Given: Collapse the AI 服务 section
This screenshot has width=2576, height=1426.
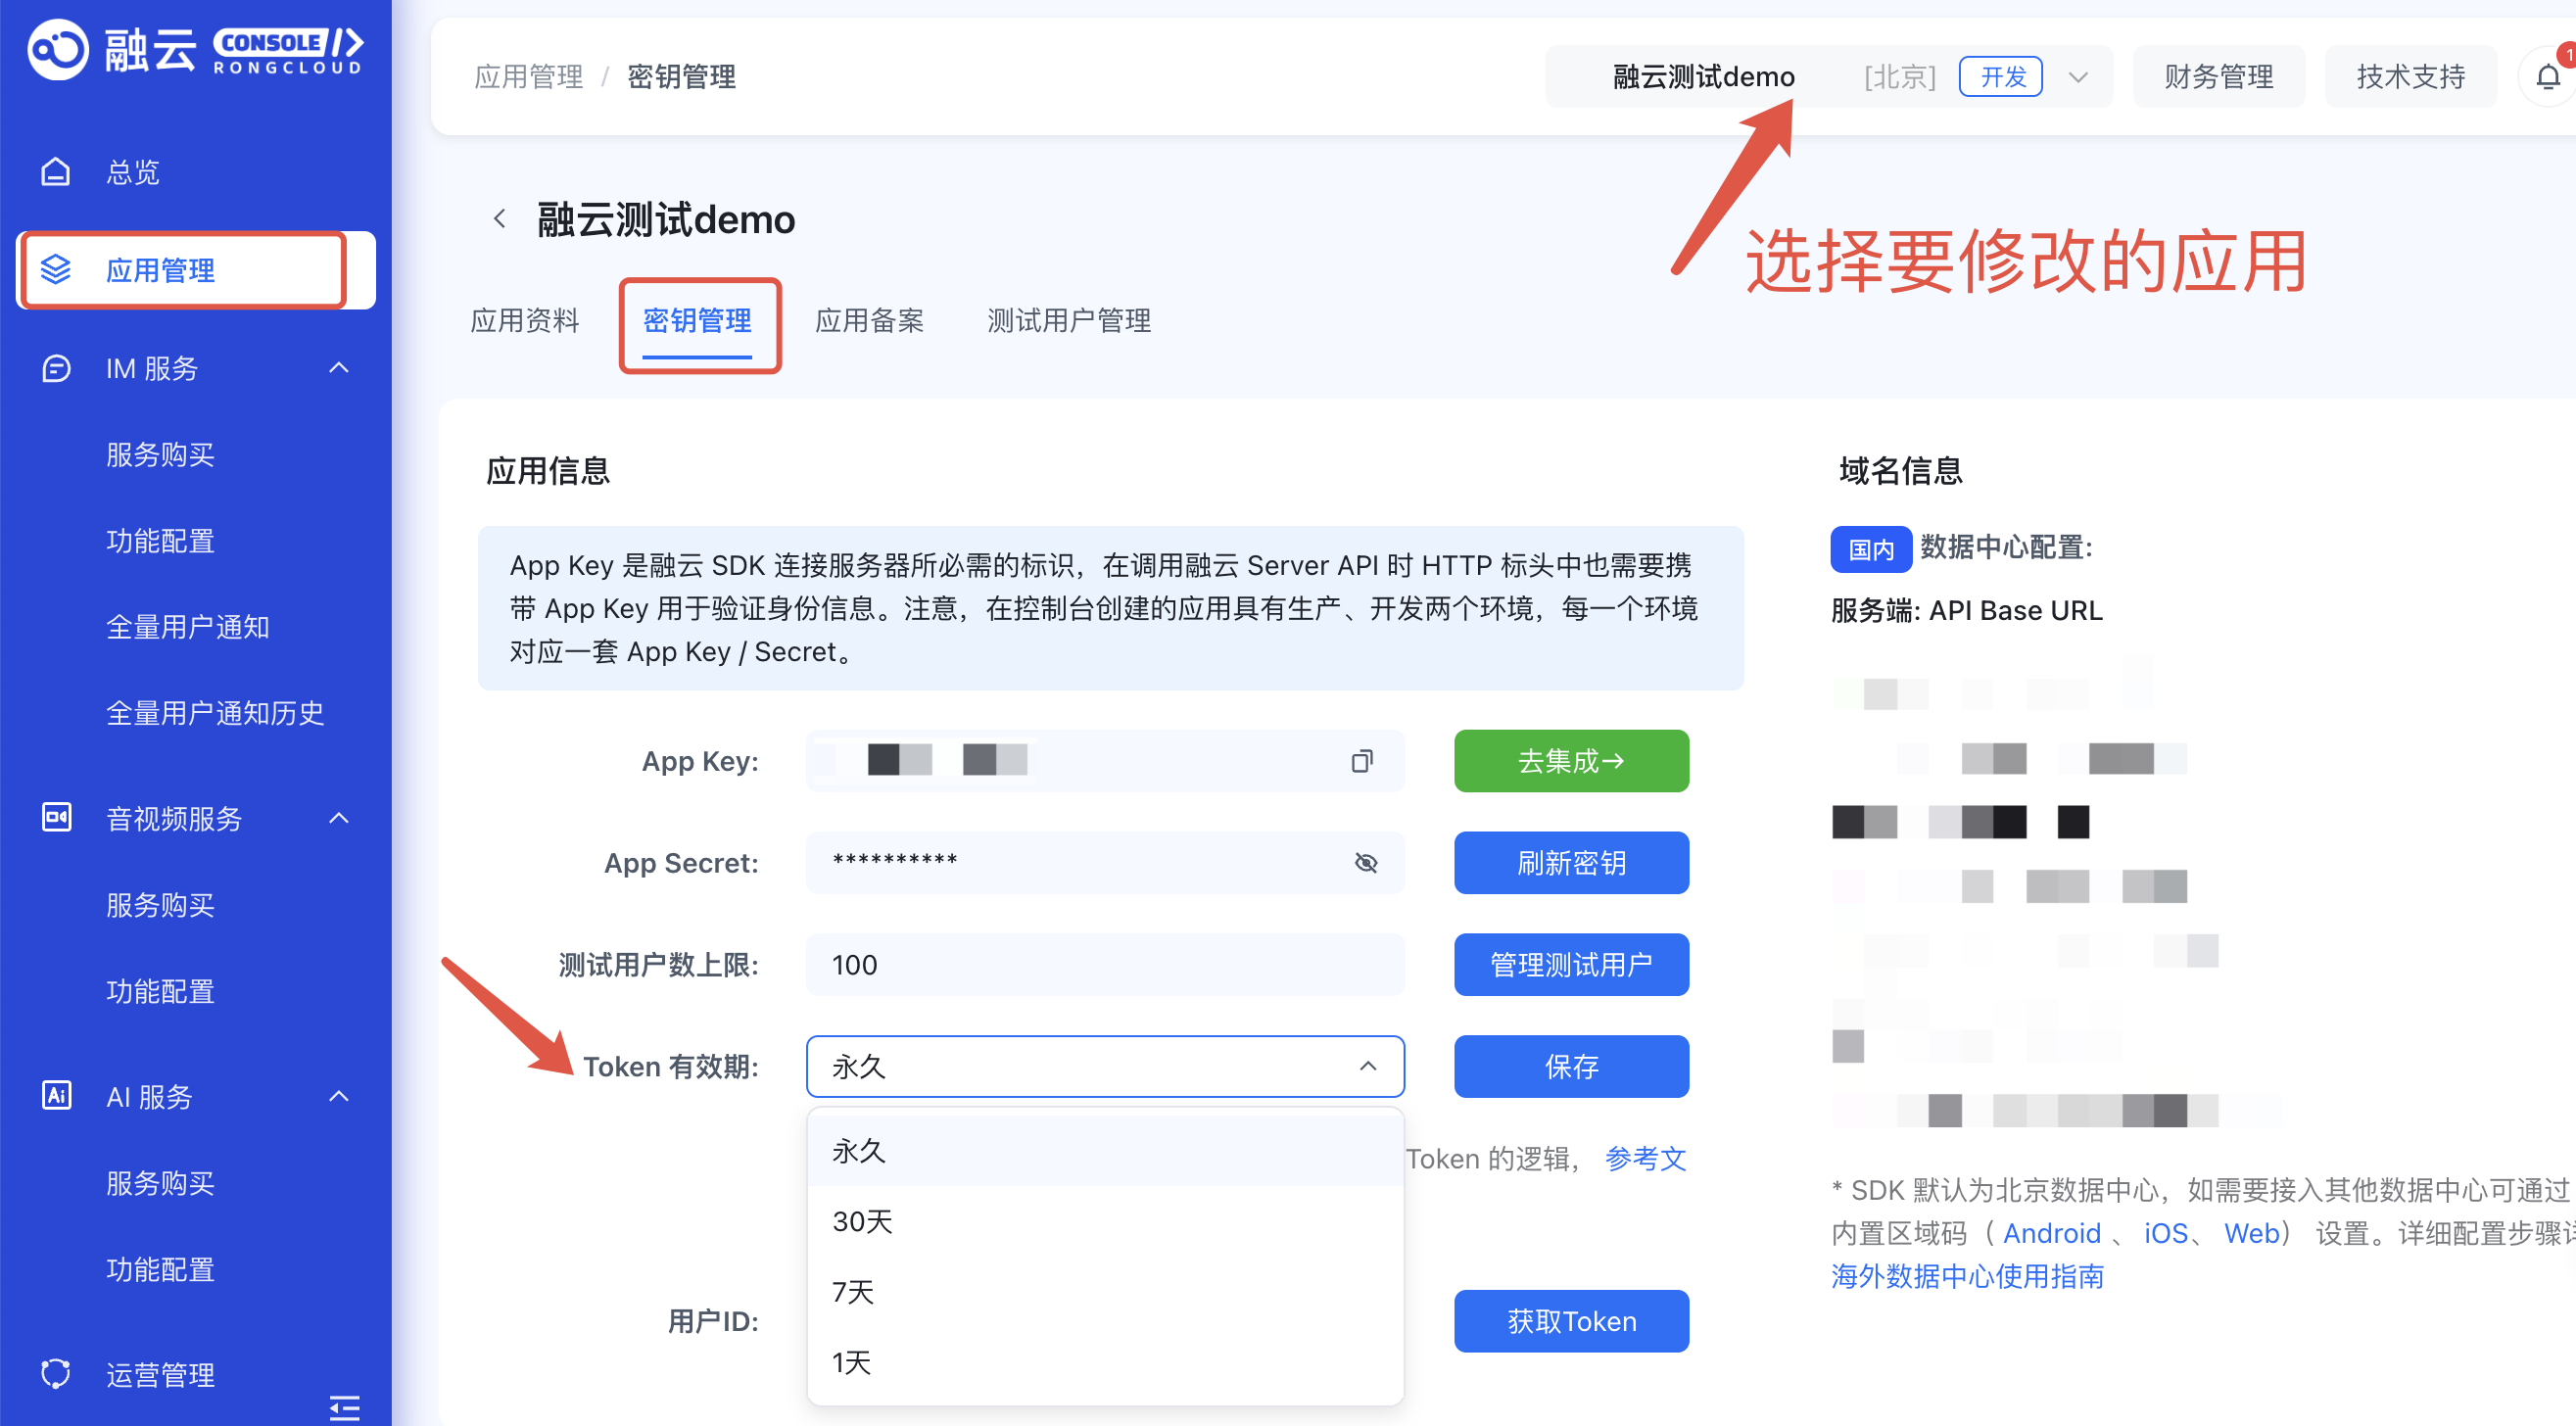Looking at the screenshot, I should point(339,1096).
